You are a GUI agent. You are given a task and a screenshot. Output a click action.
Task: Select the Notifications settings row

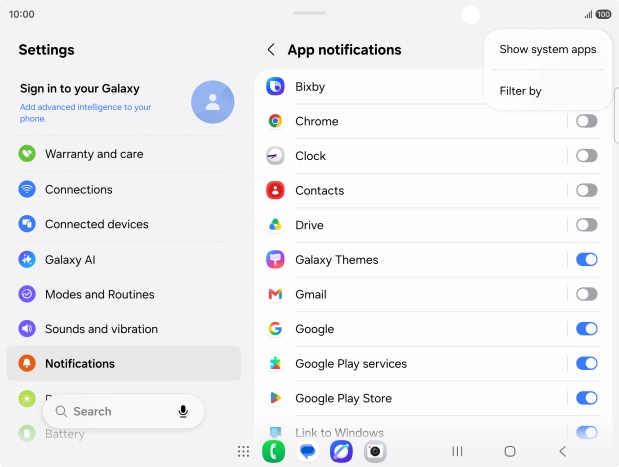pos(124,363)
